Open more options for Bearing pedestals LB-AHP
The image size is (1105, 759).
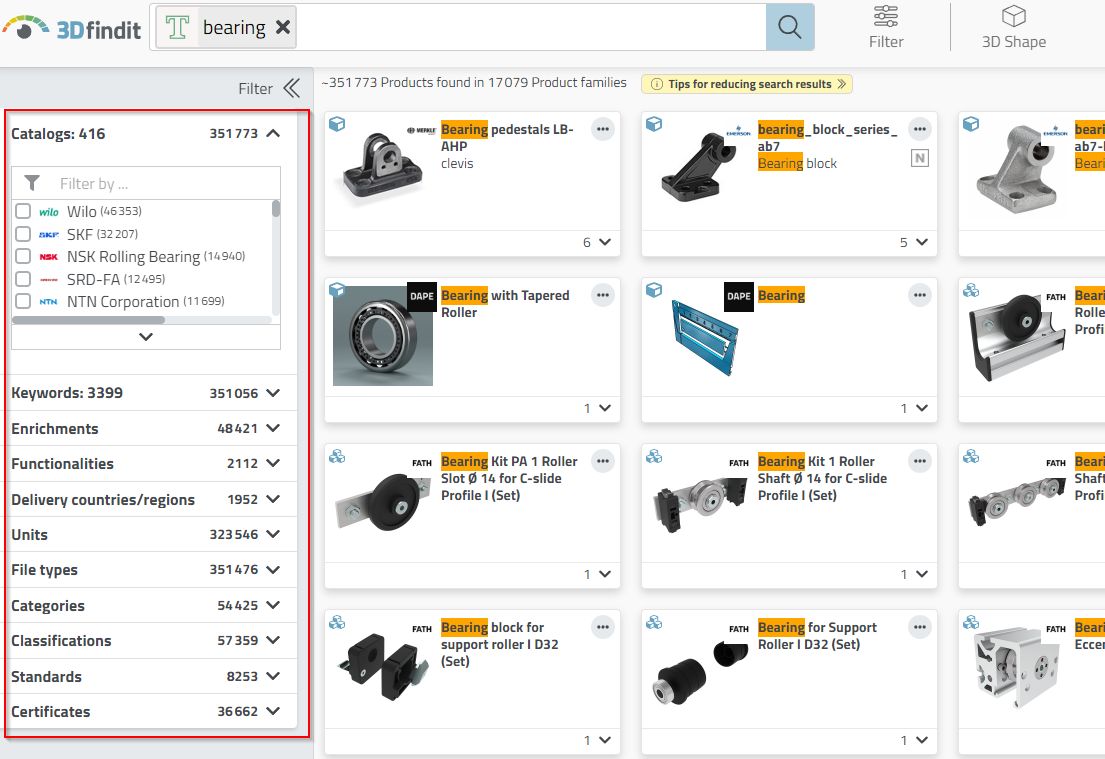(603, 129)
